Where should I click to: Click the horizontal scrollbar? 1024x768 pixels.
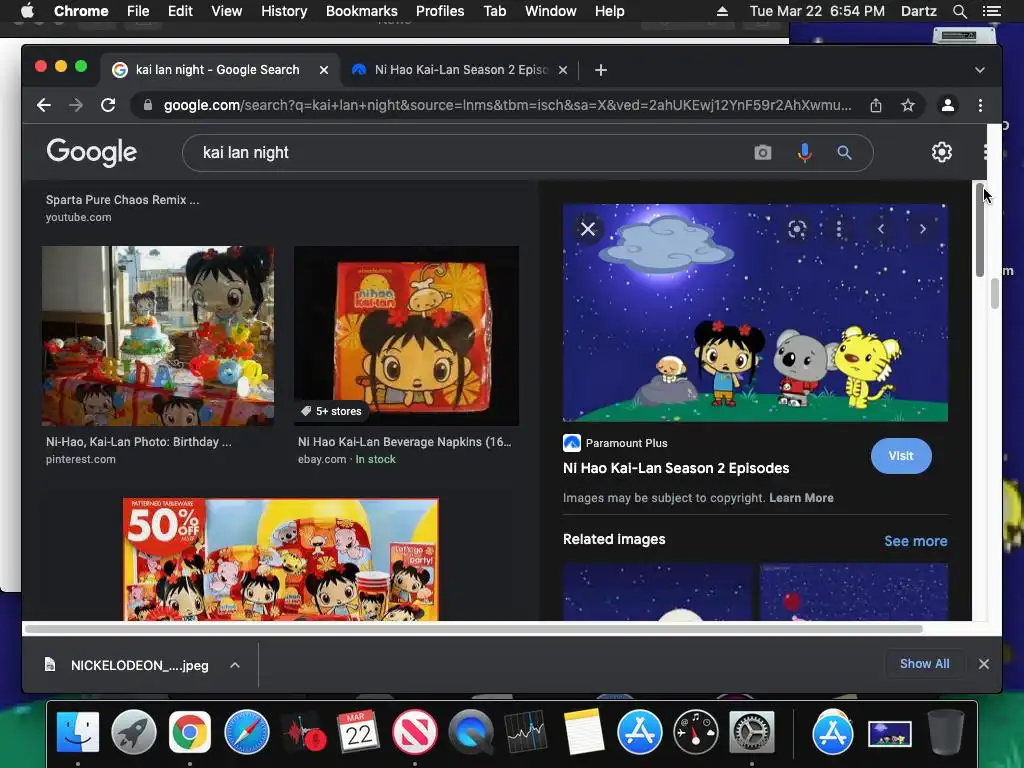(x=473, y=629)
